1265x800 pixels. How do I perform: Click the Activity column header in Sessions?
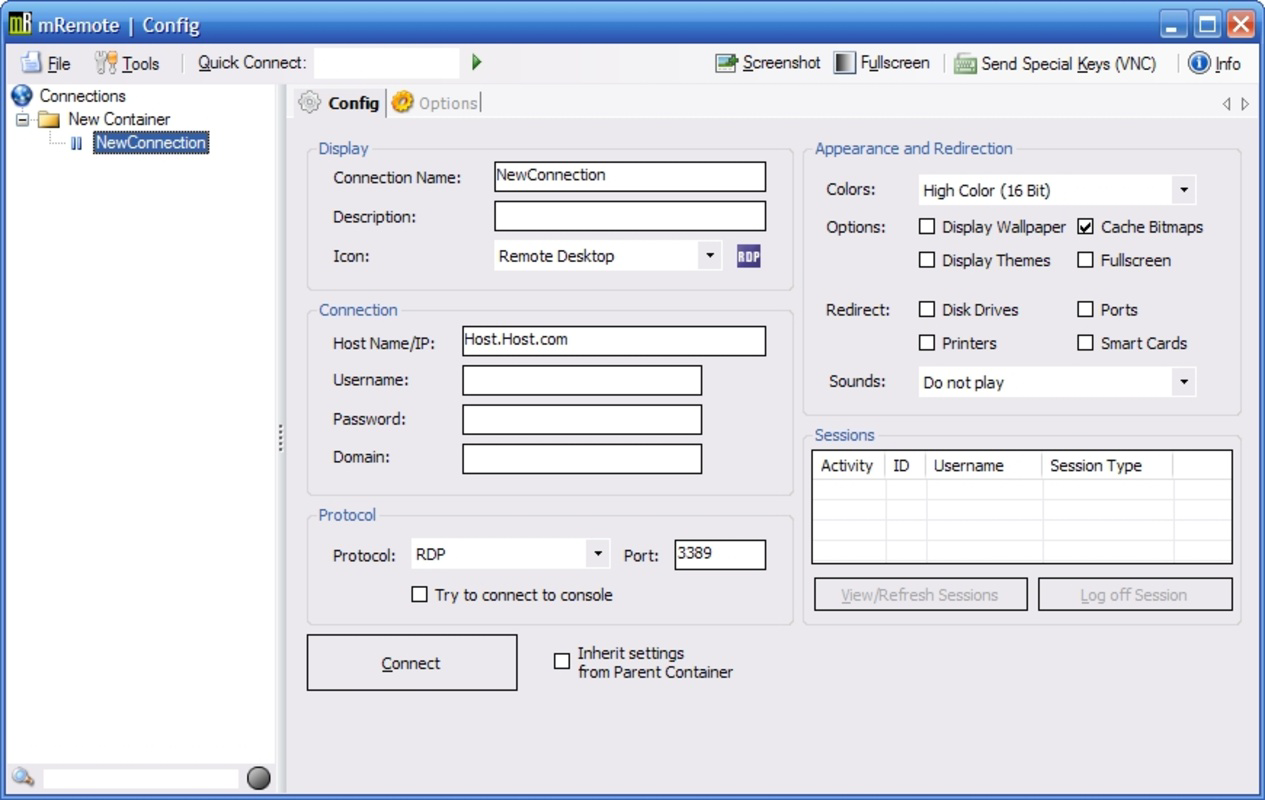click(848, 465)
